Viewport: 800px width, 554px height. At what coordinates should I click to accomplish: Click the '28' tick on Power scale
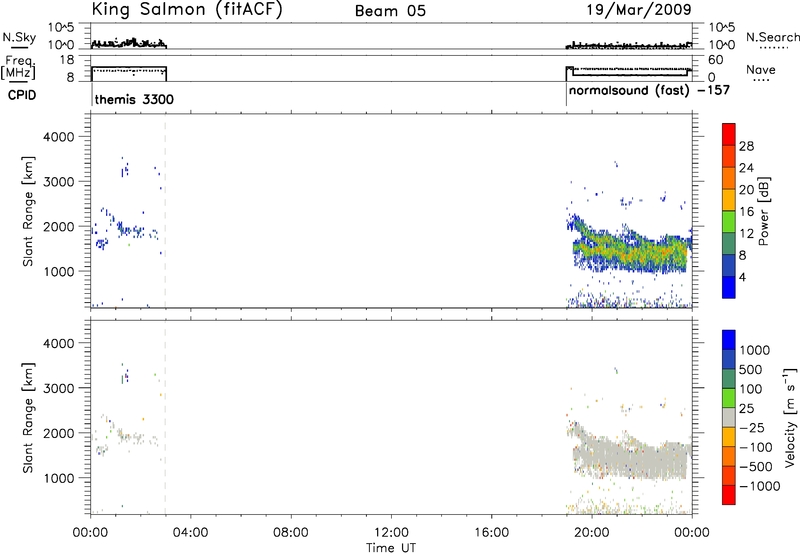coord(746,146)
